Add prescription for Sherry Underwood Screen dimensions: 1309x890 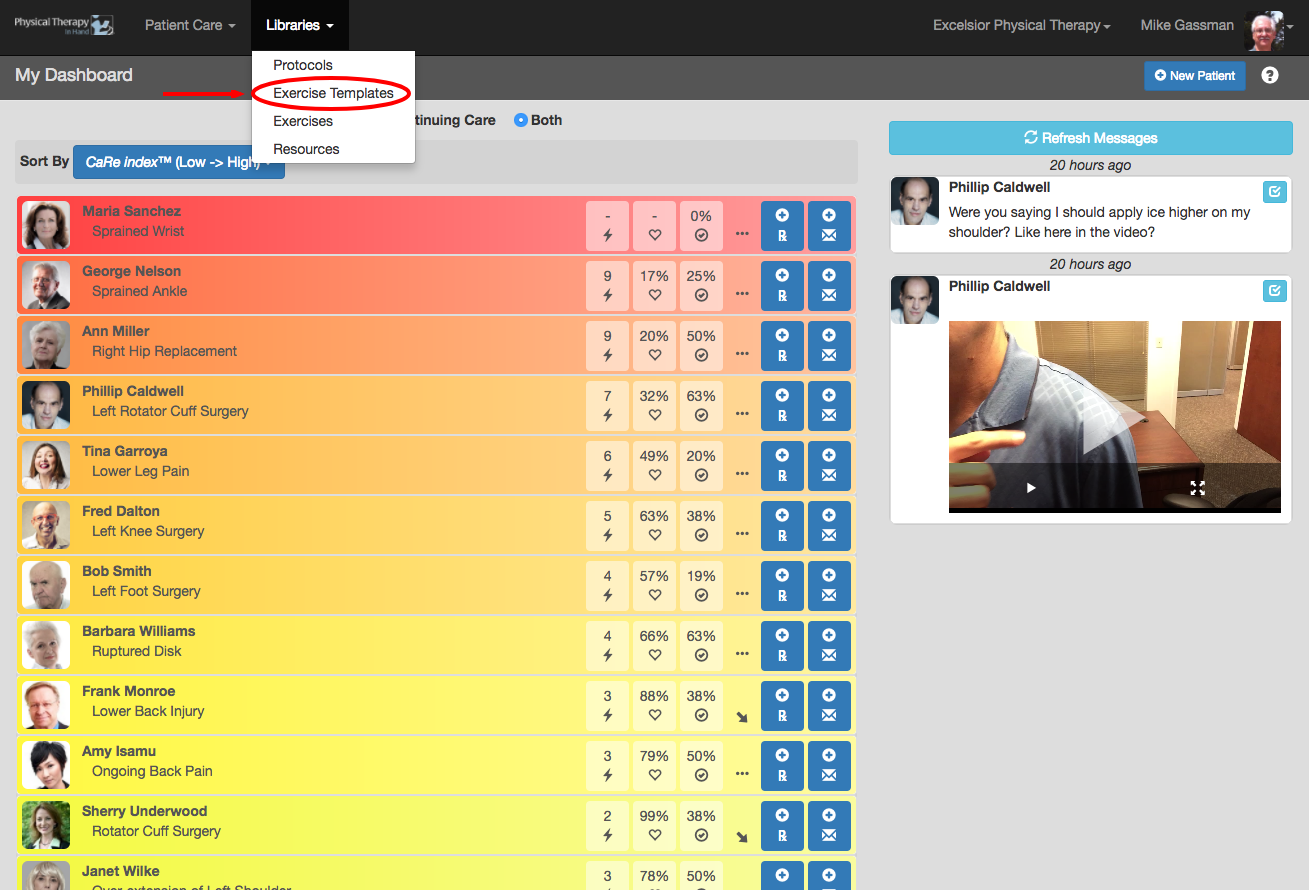782,825
